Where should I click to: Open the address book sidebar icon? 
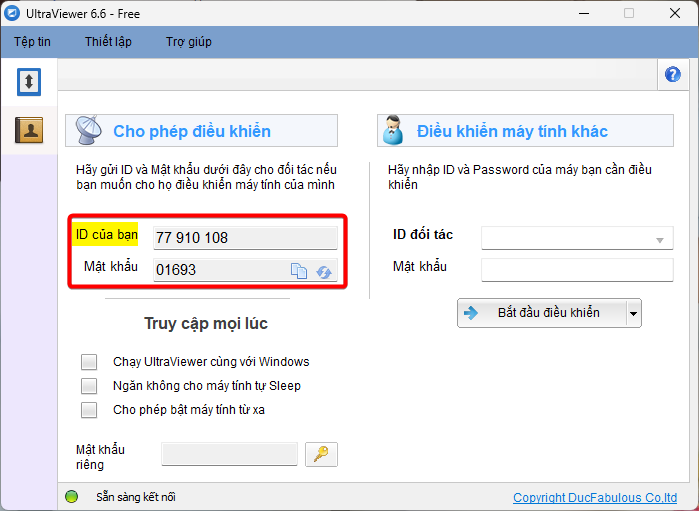point(29,129)
